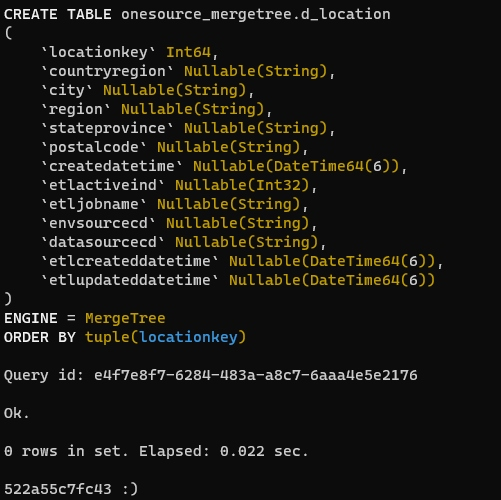Click the `etljobname` column name

[x=94, y=204]
